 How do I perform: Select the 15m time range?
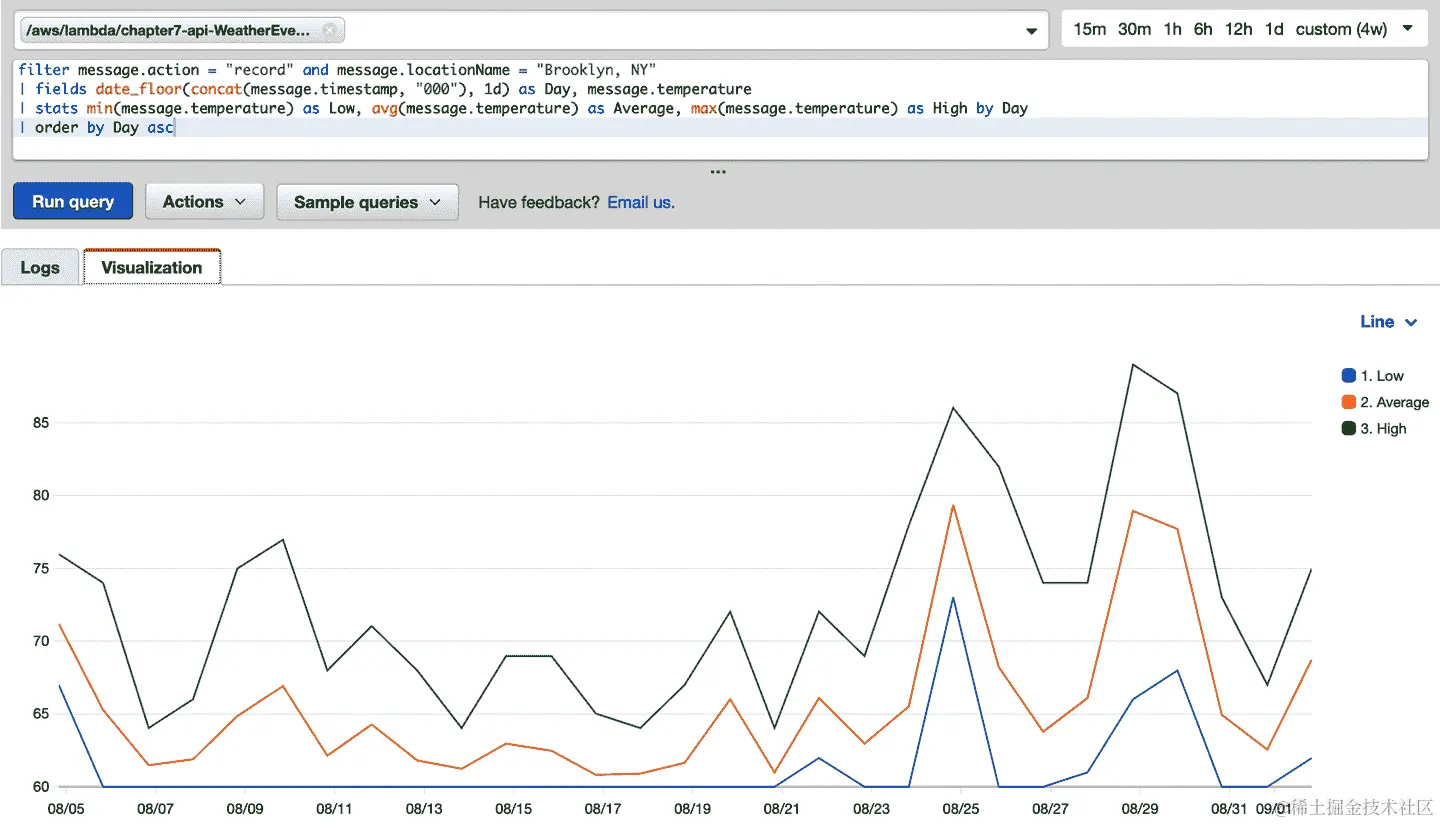click(1089, 29)
